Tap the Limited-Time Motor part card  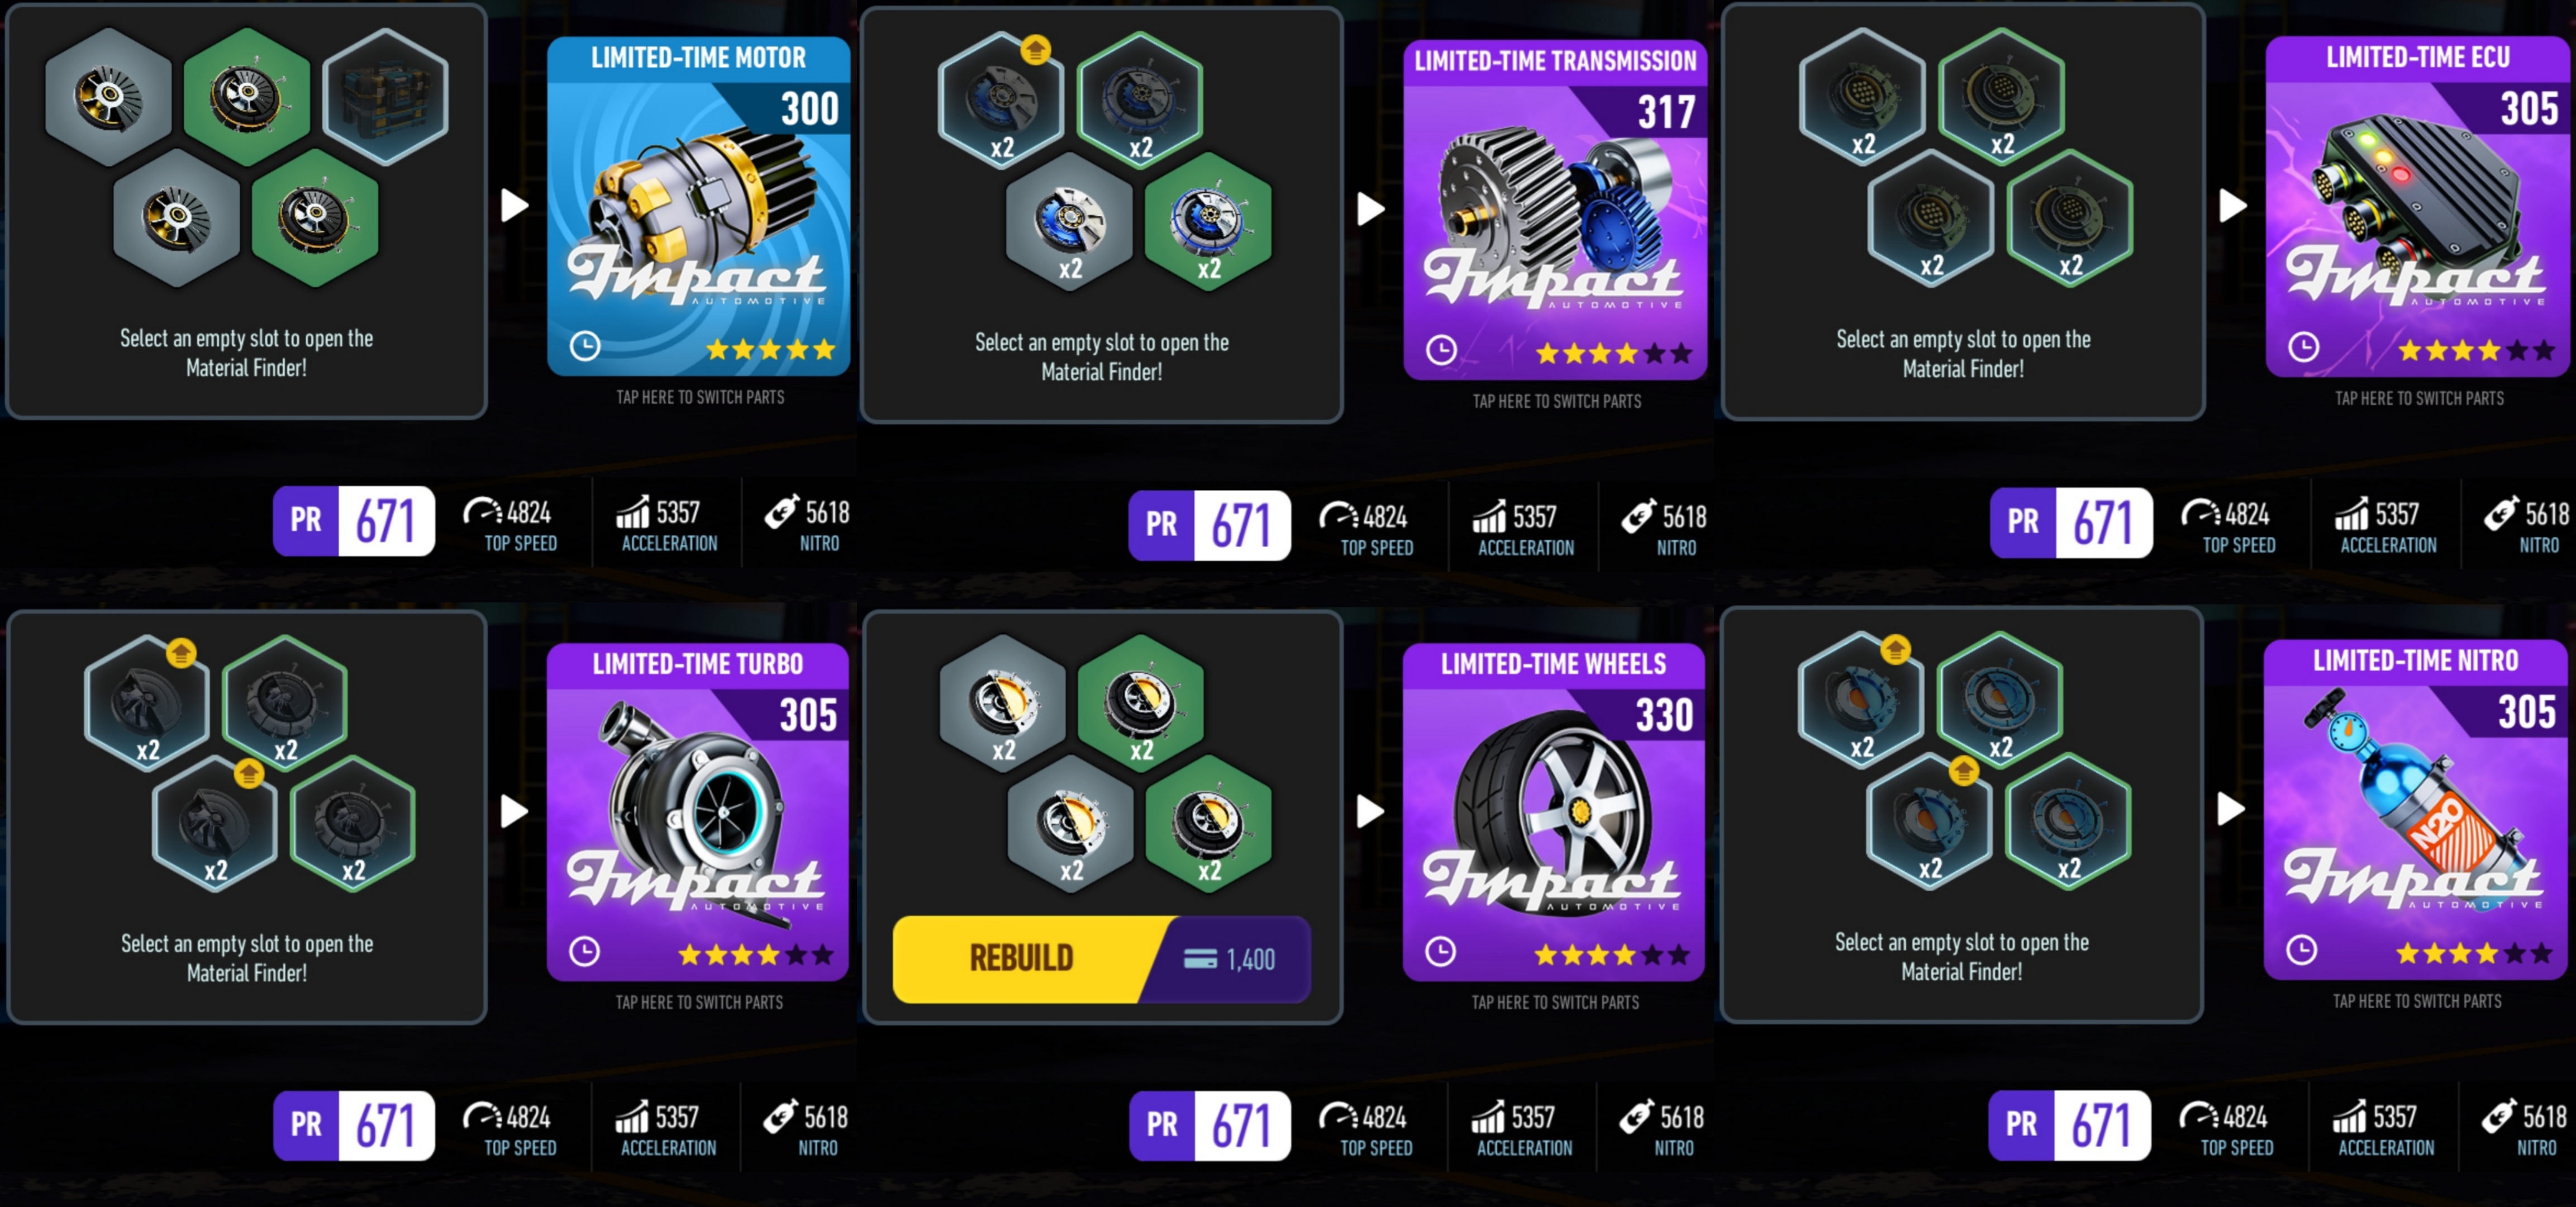click(698, 206)
